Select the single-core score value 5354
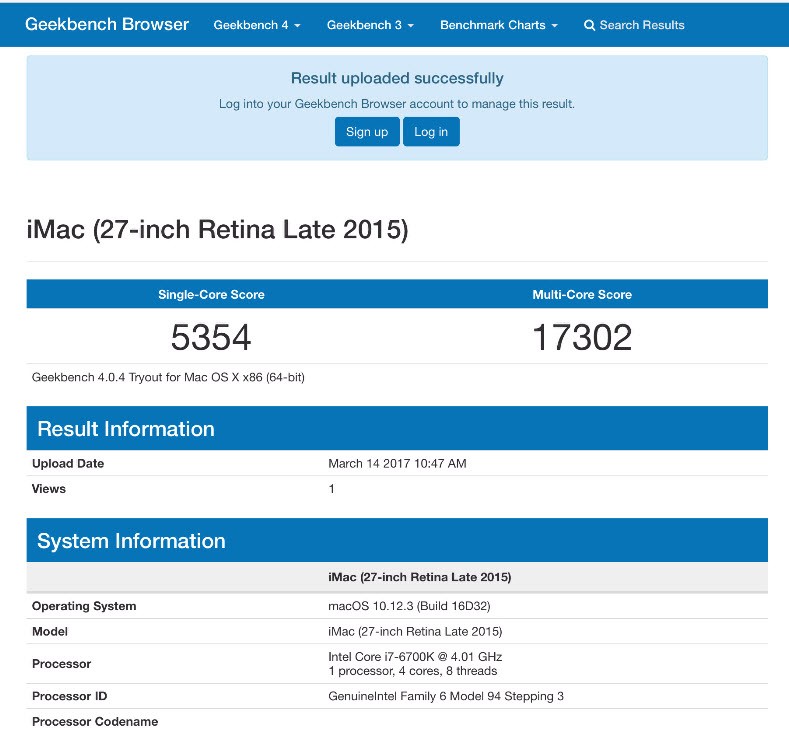789x733 pixels. pyautogui.click(x=211, y=338)
